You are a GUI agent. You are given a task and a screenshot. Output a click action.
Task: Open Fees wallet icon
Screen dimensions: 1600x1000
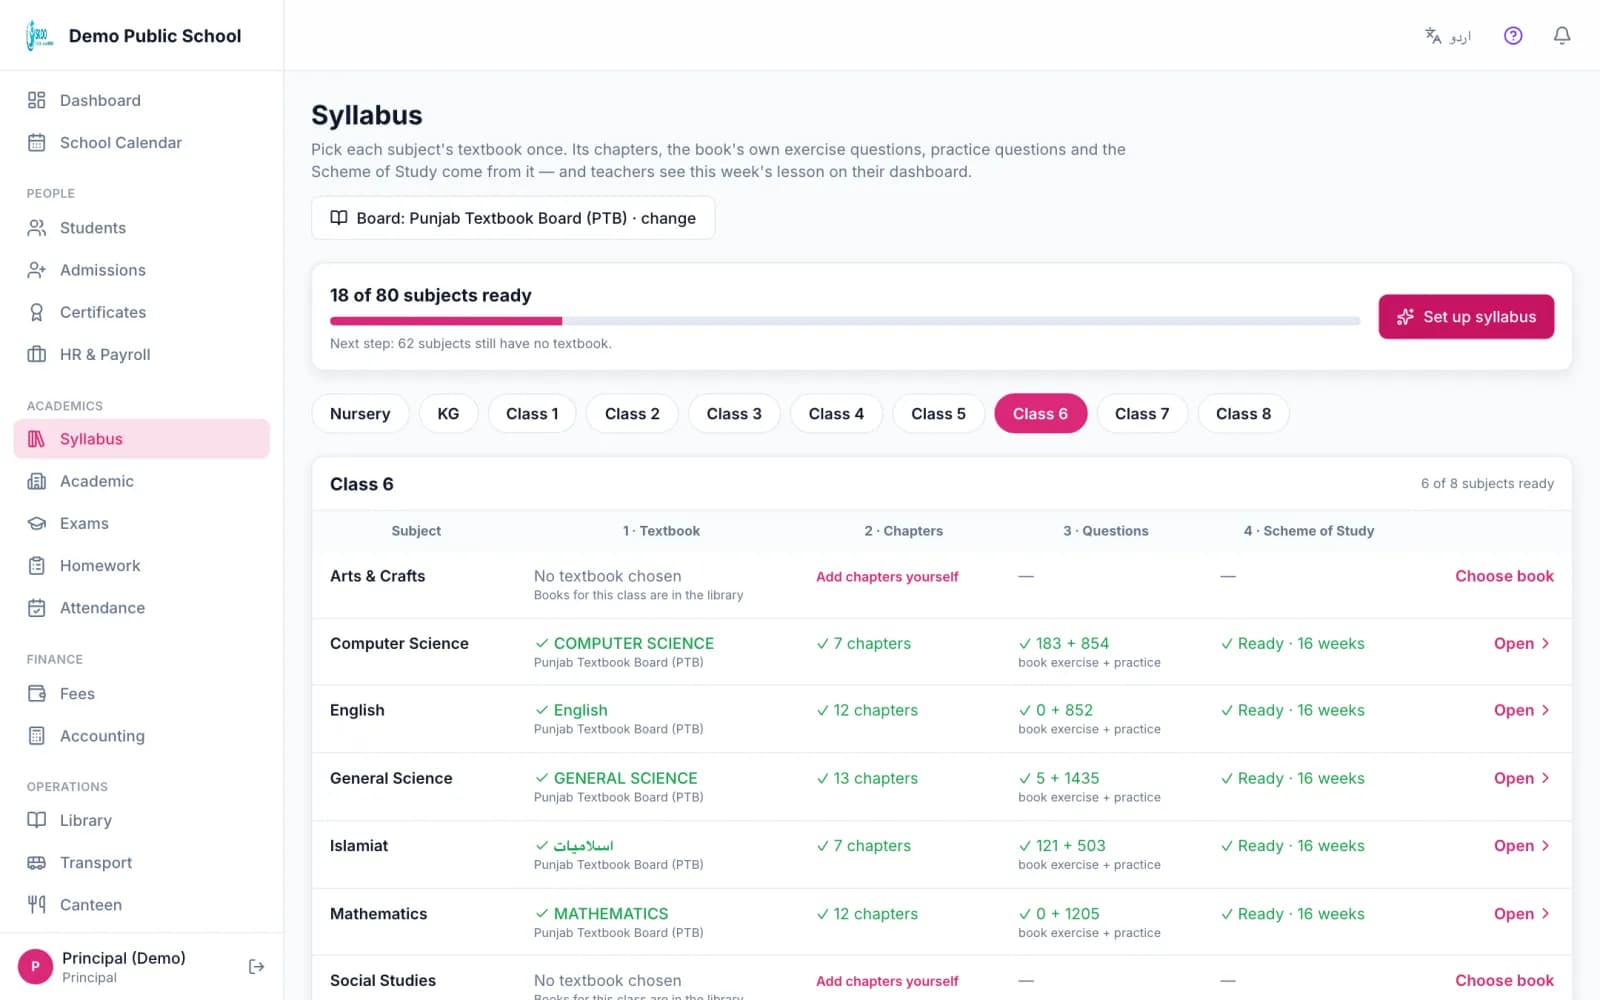(x=37, y=693)
